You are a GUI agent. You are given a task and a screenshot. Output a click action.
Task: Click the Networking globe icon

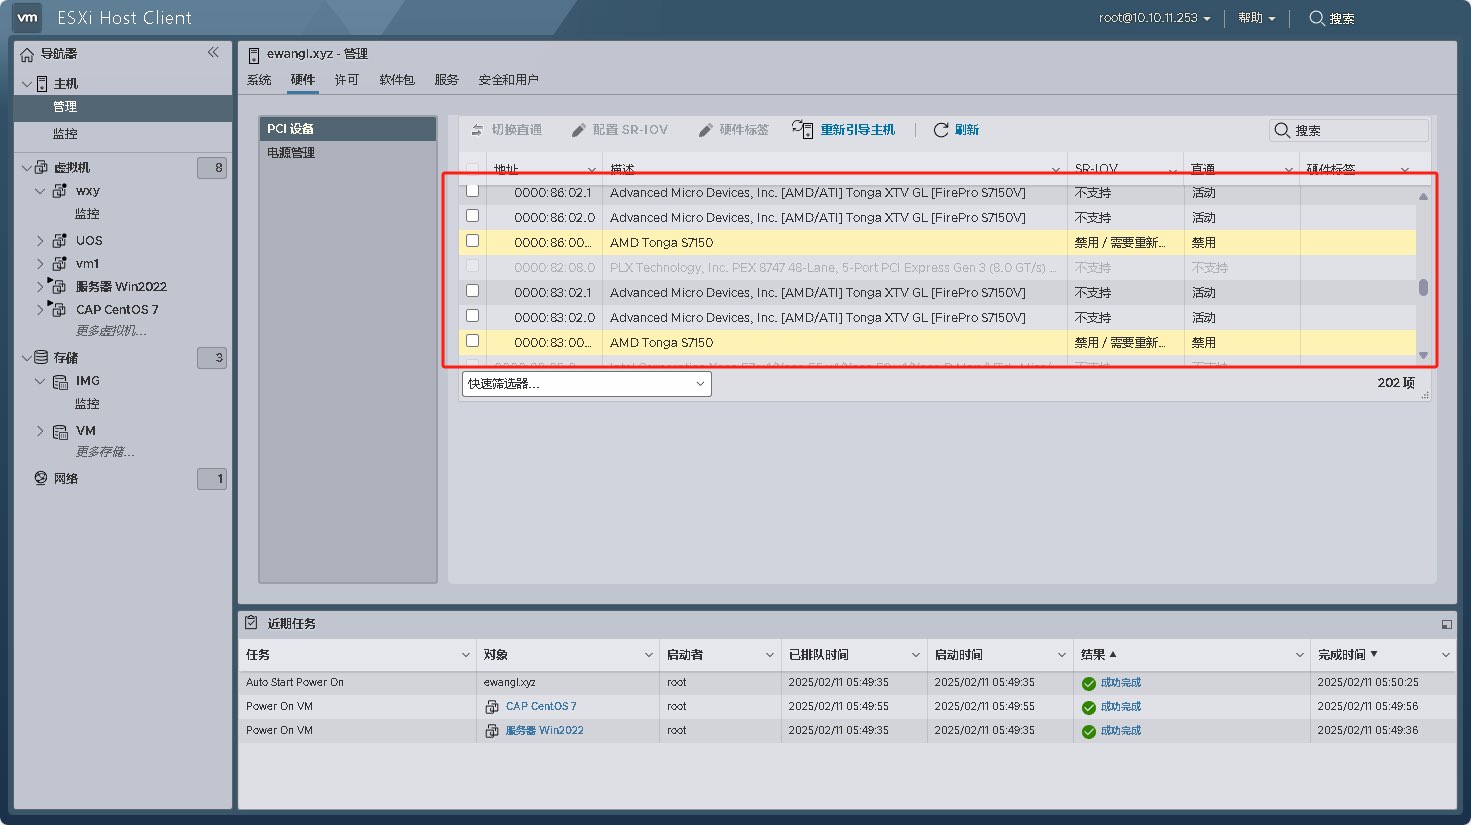point(41,478)
